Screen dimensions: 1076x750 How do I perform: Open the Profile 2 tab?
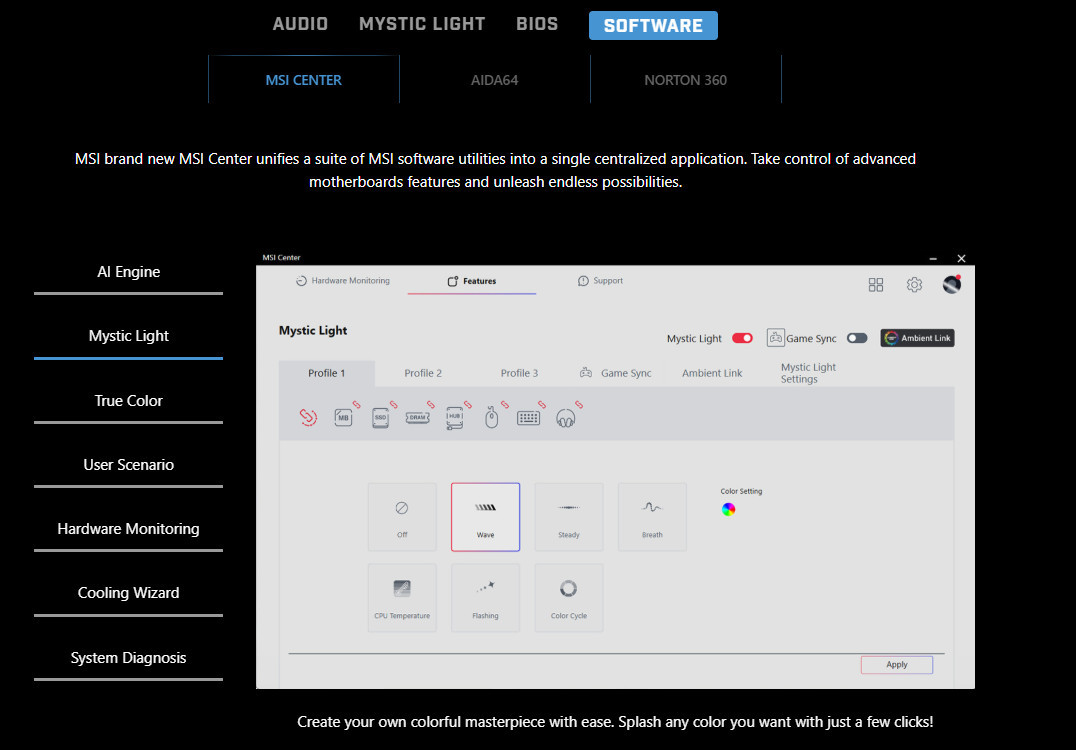pyautogui.click(x=423, y=373)
